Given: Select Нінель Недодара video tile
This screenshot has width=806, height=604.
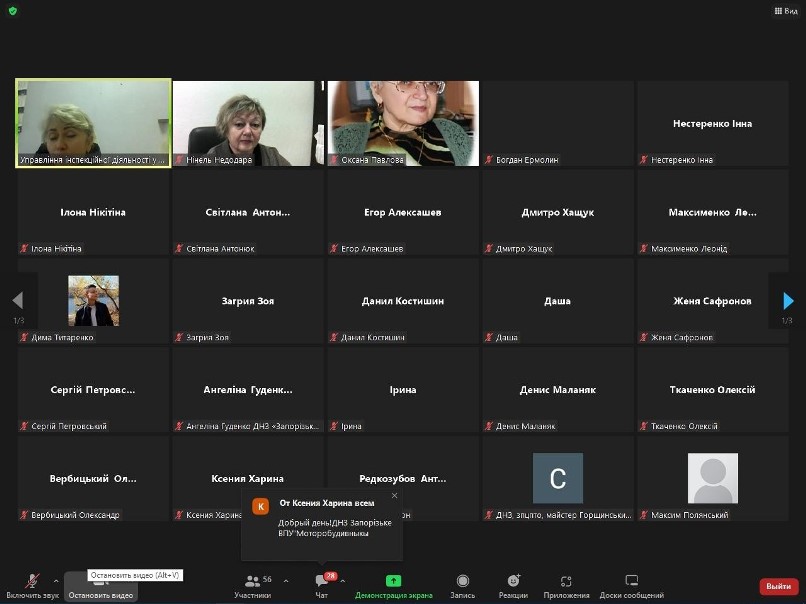Looking at the screenshot, I should (x=248, y=123).
